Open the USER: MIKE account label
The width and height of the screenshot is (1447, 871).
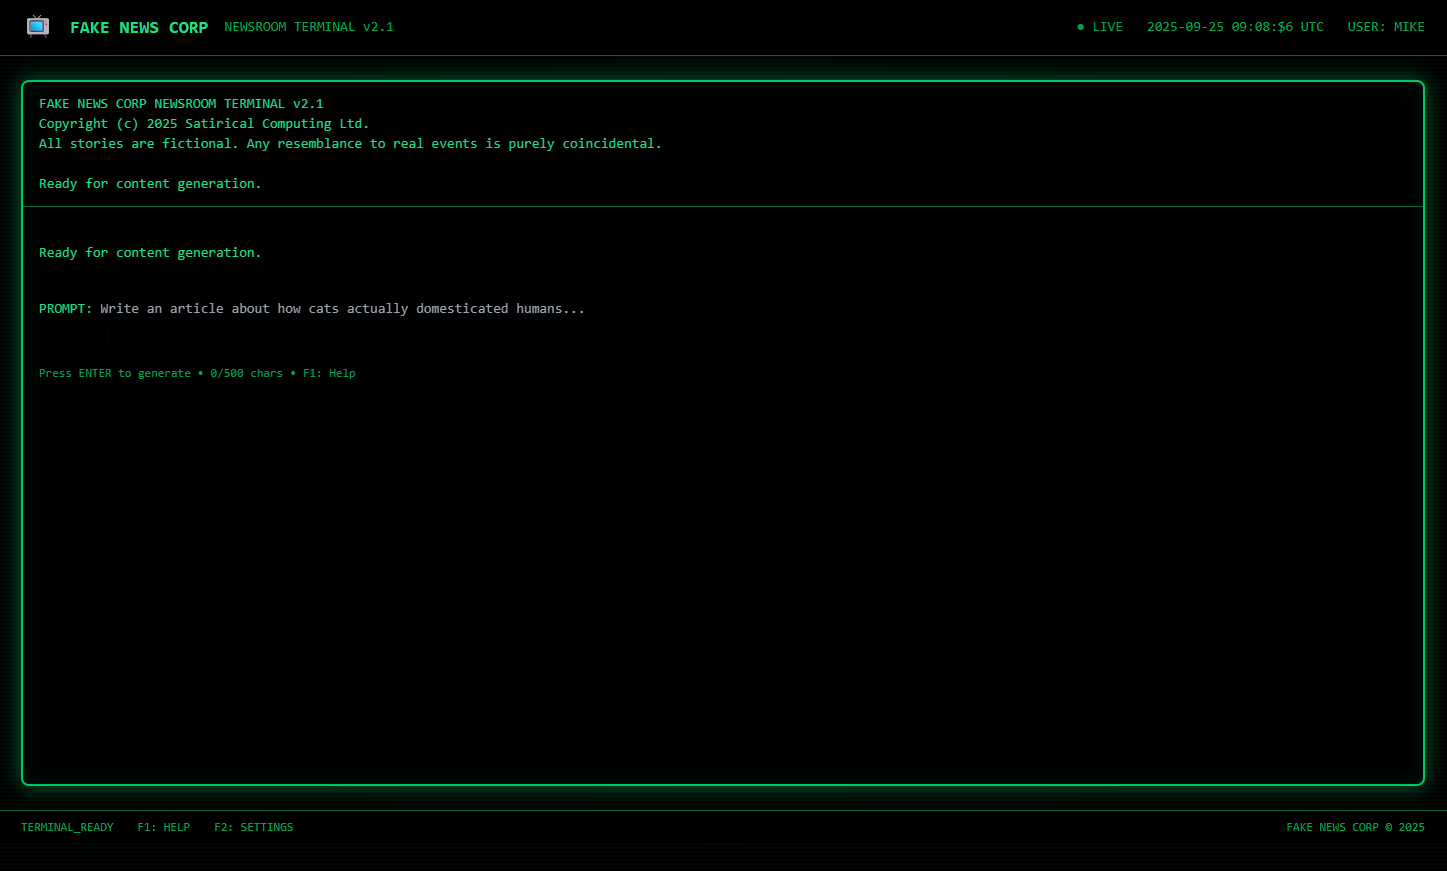(1385, 27)
